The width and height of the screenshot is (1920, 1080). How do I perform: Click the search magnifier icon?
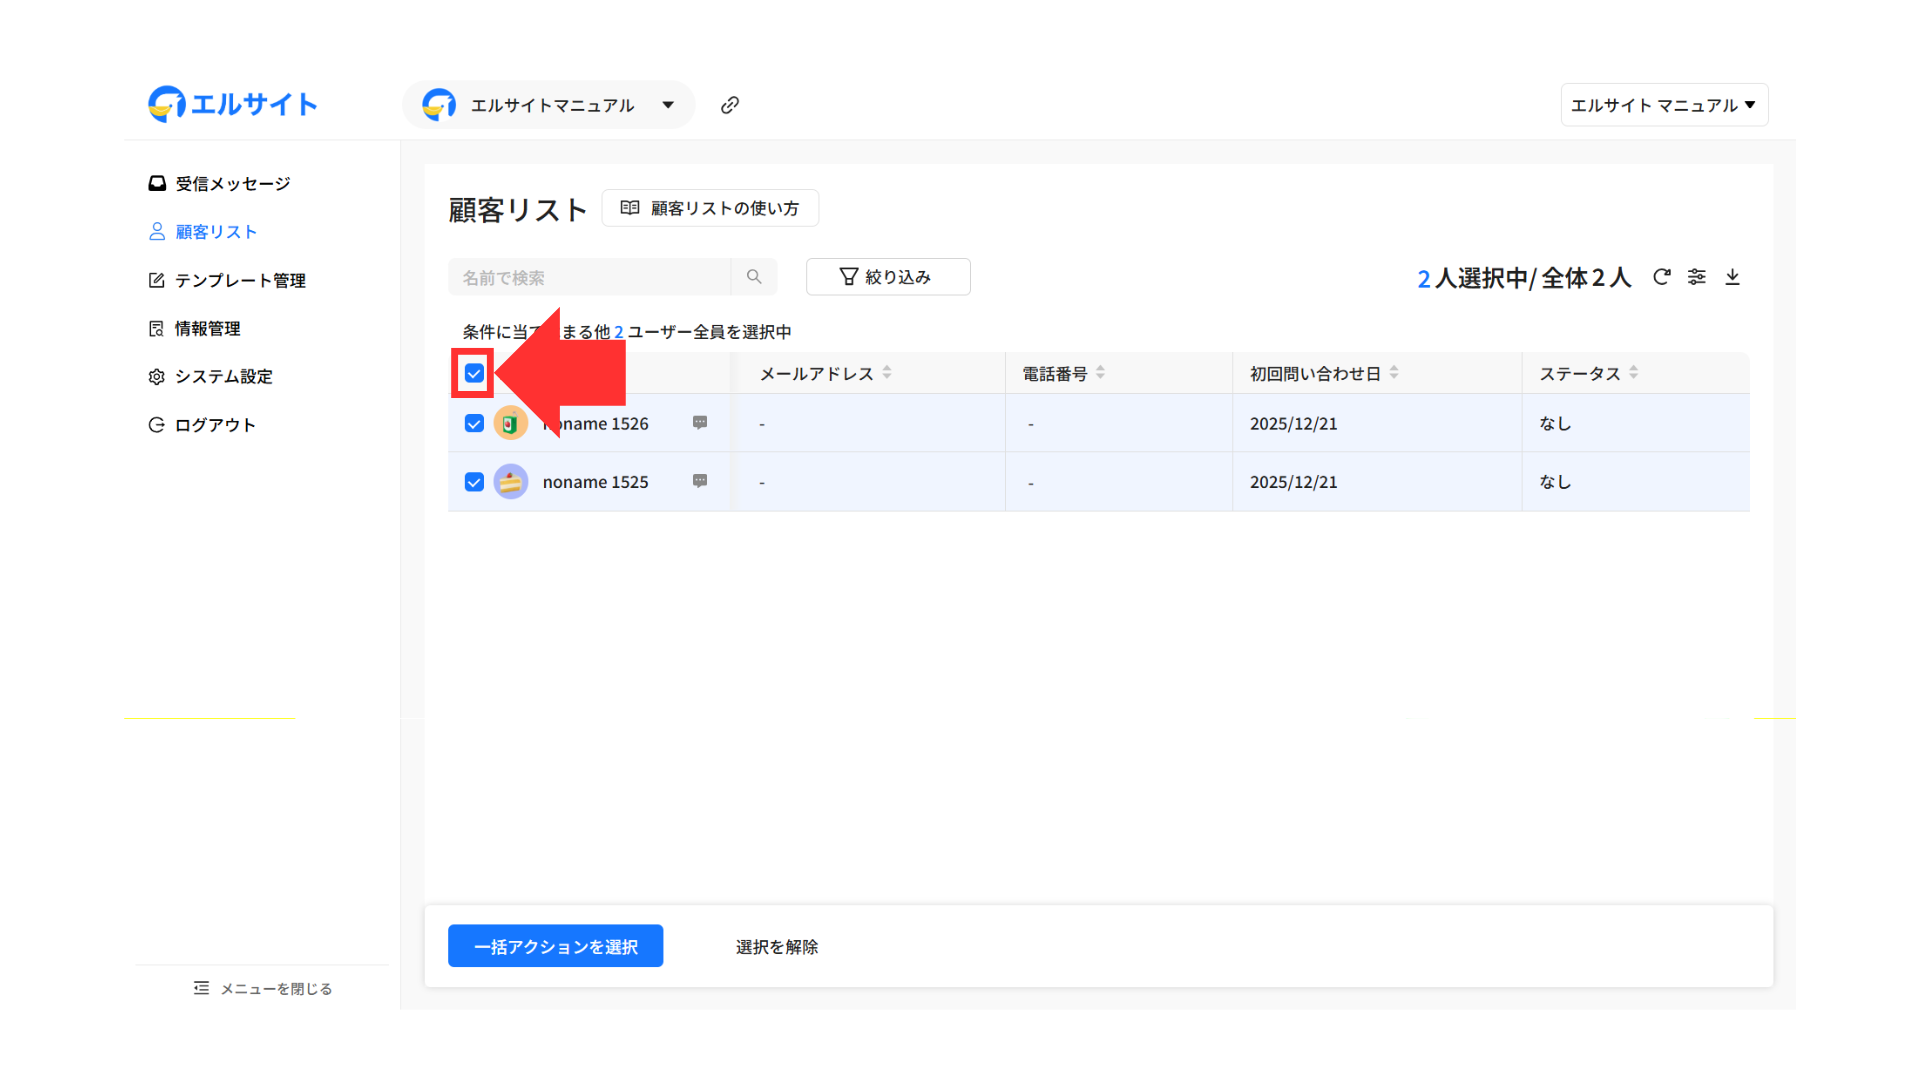click(754, 277)
